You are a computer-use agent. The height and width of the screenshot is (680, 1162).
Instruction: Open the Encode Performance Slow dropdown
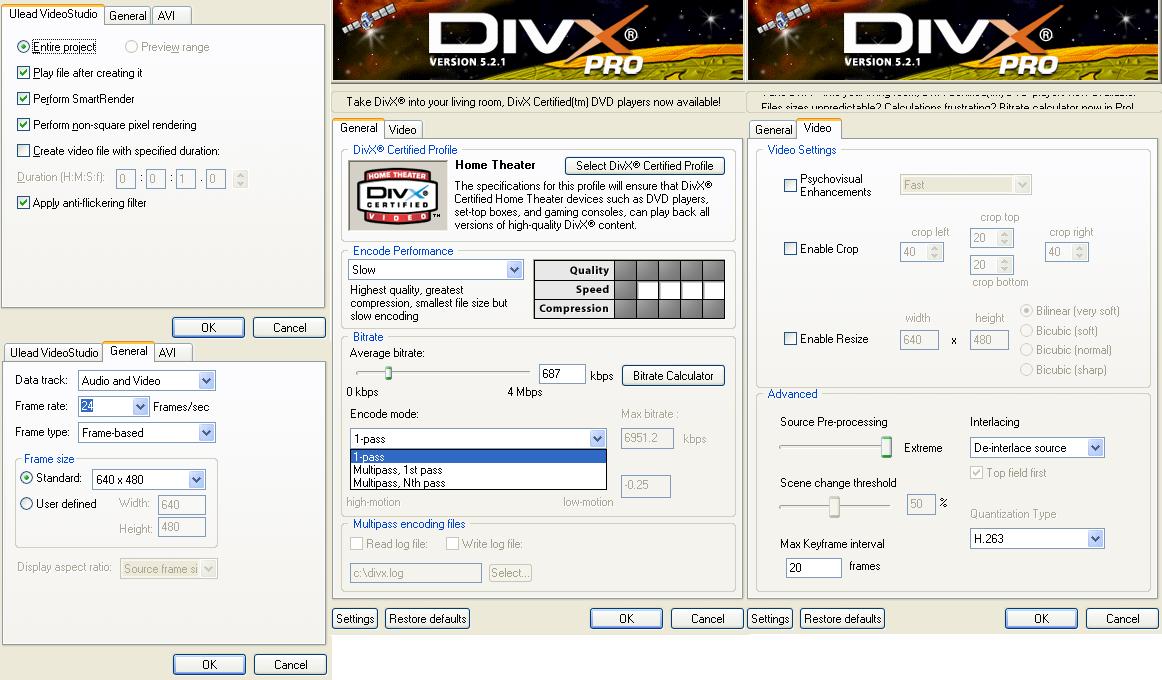pyautogui.click(x=514, y=270)
